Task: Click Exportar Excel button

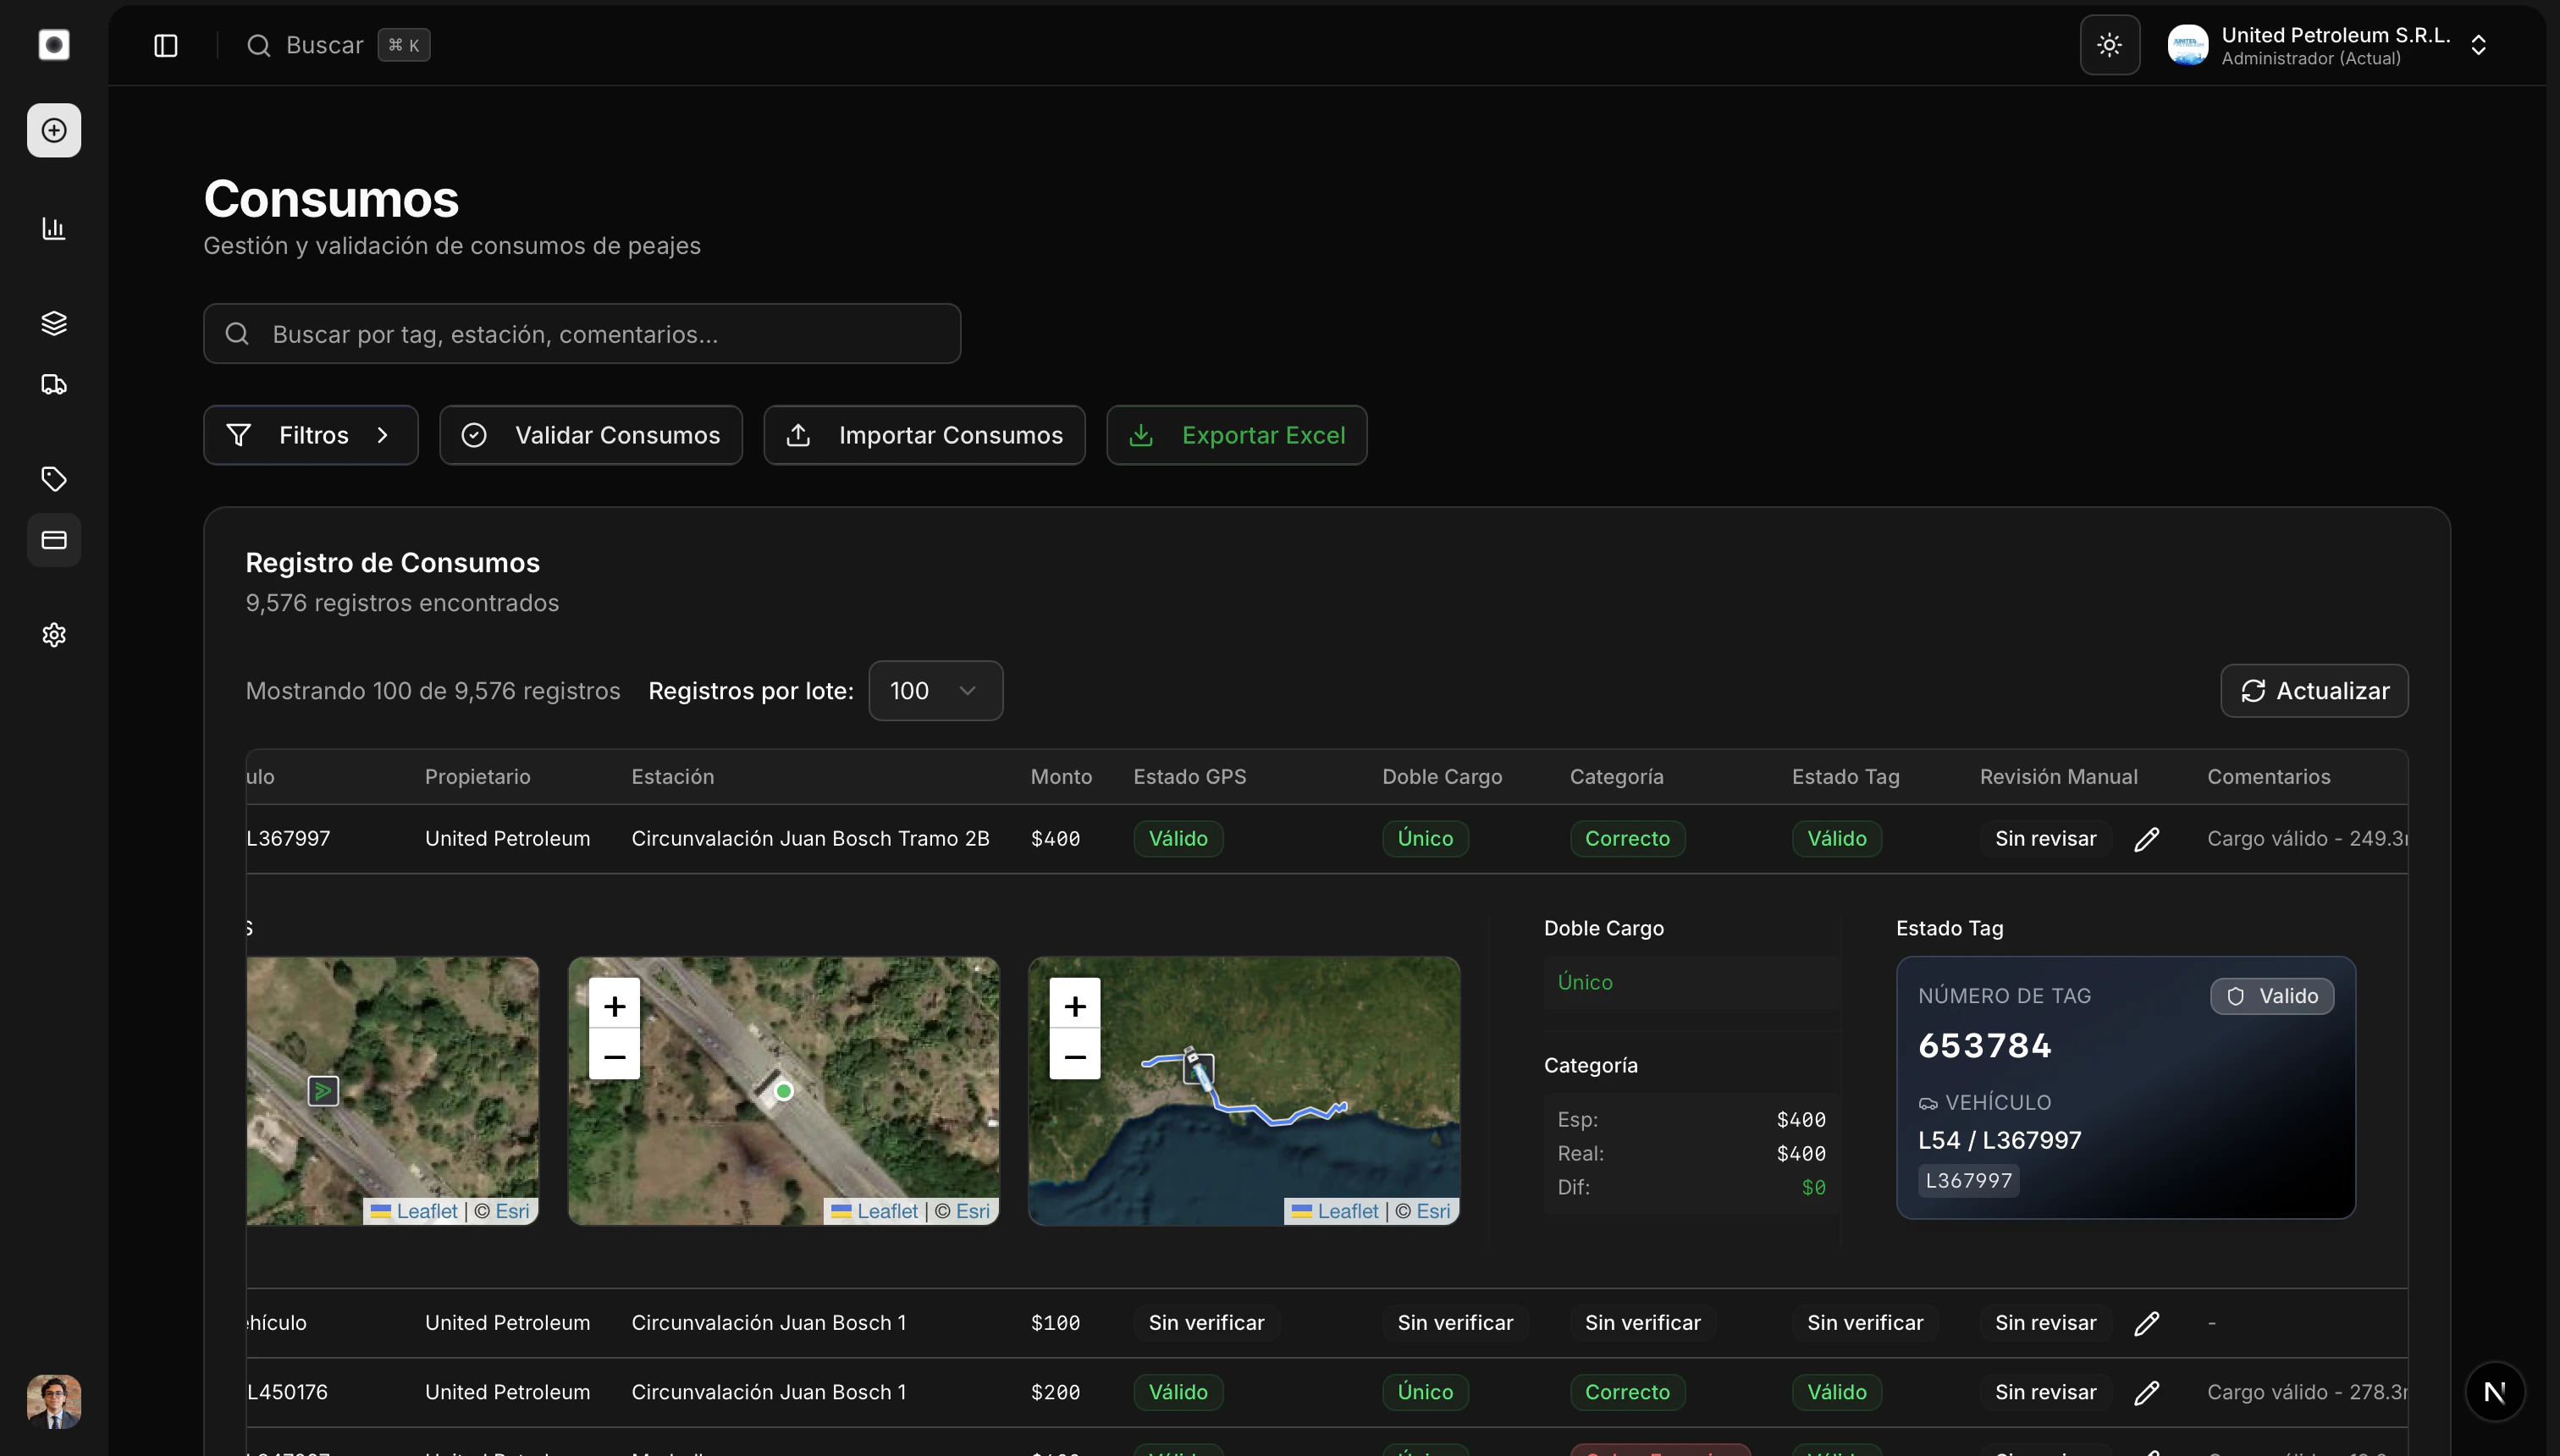Action: [1236, 435]
